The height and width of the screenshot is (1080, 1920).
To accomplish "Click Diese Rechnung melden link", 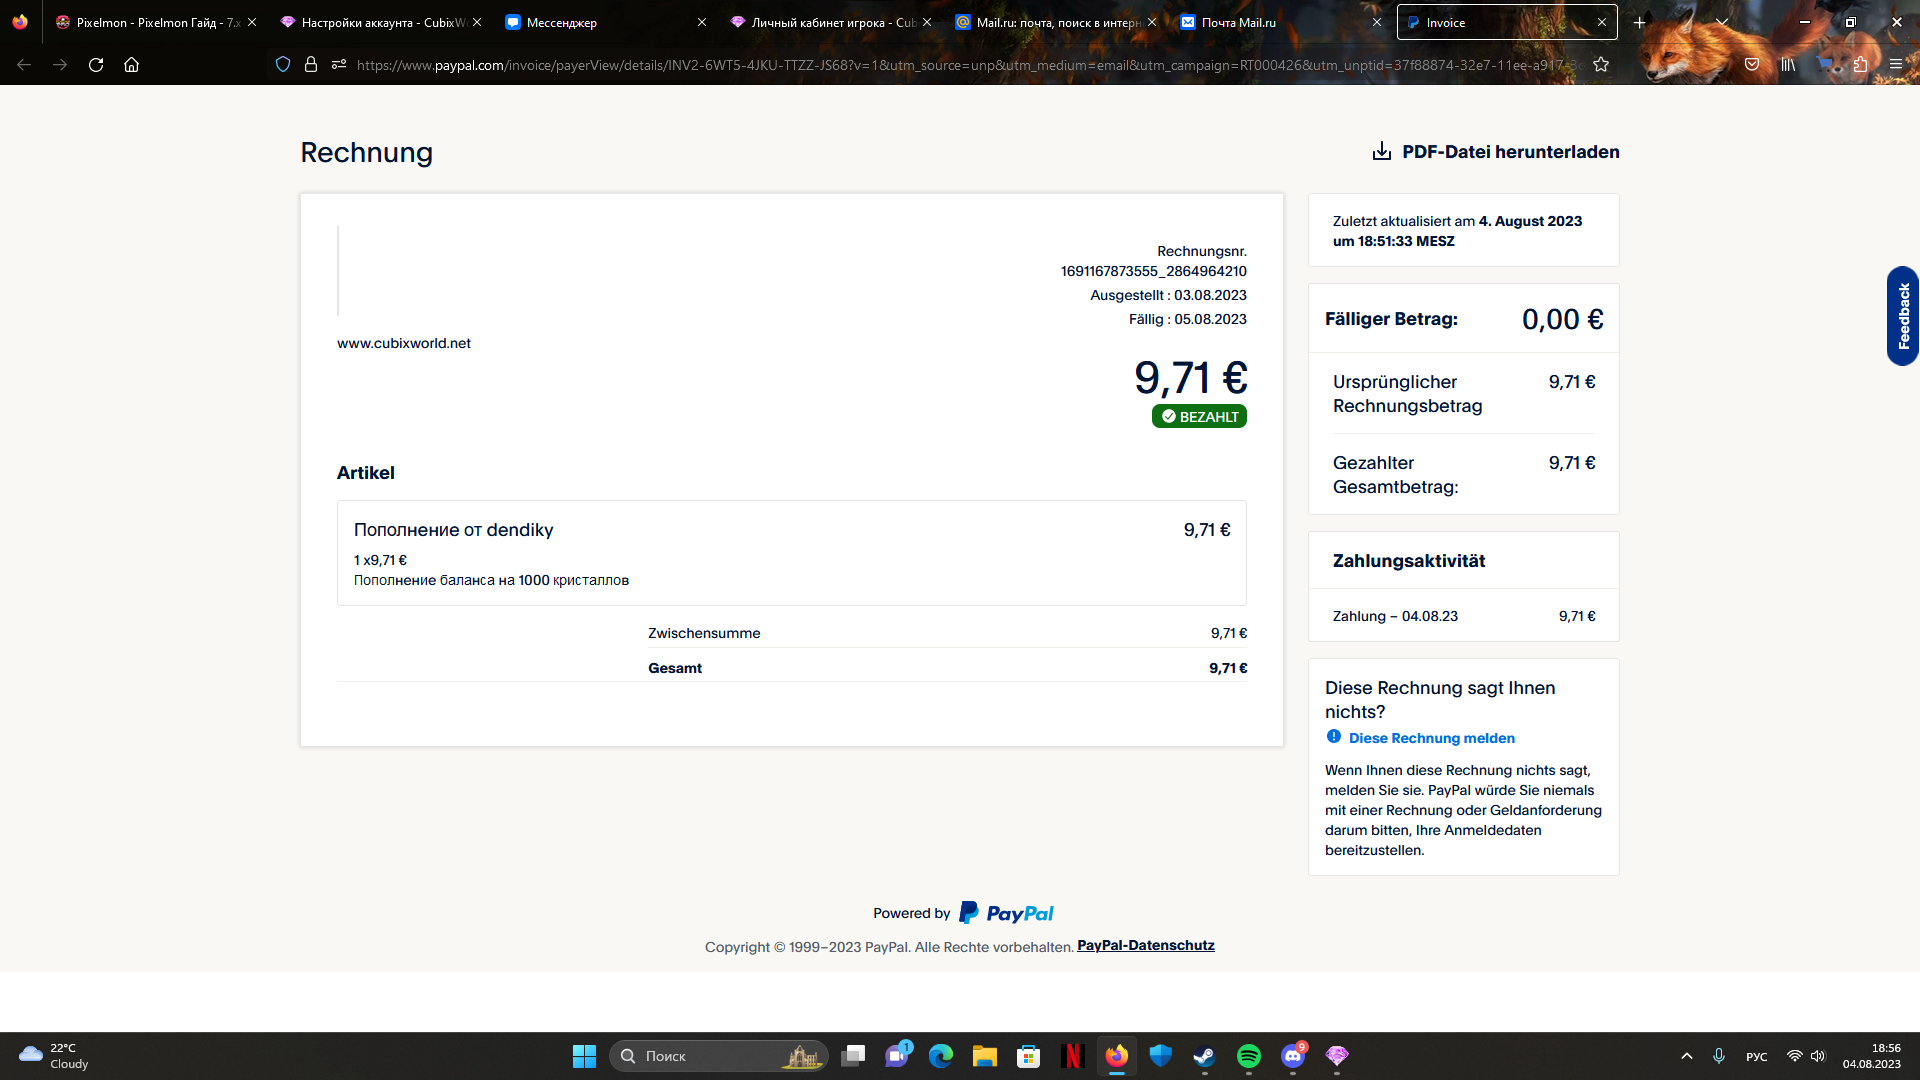I will (1431, 738).
